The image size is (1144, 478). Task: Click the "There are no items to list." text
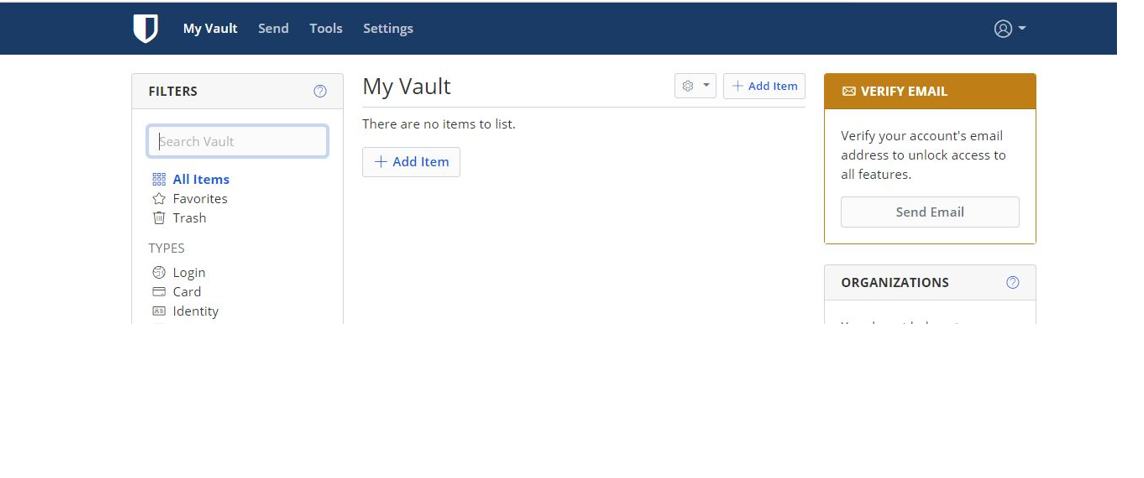[x=438, y=124]
